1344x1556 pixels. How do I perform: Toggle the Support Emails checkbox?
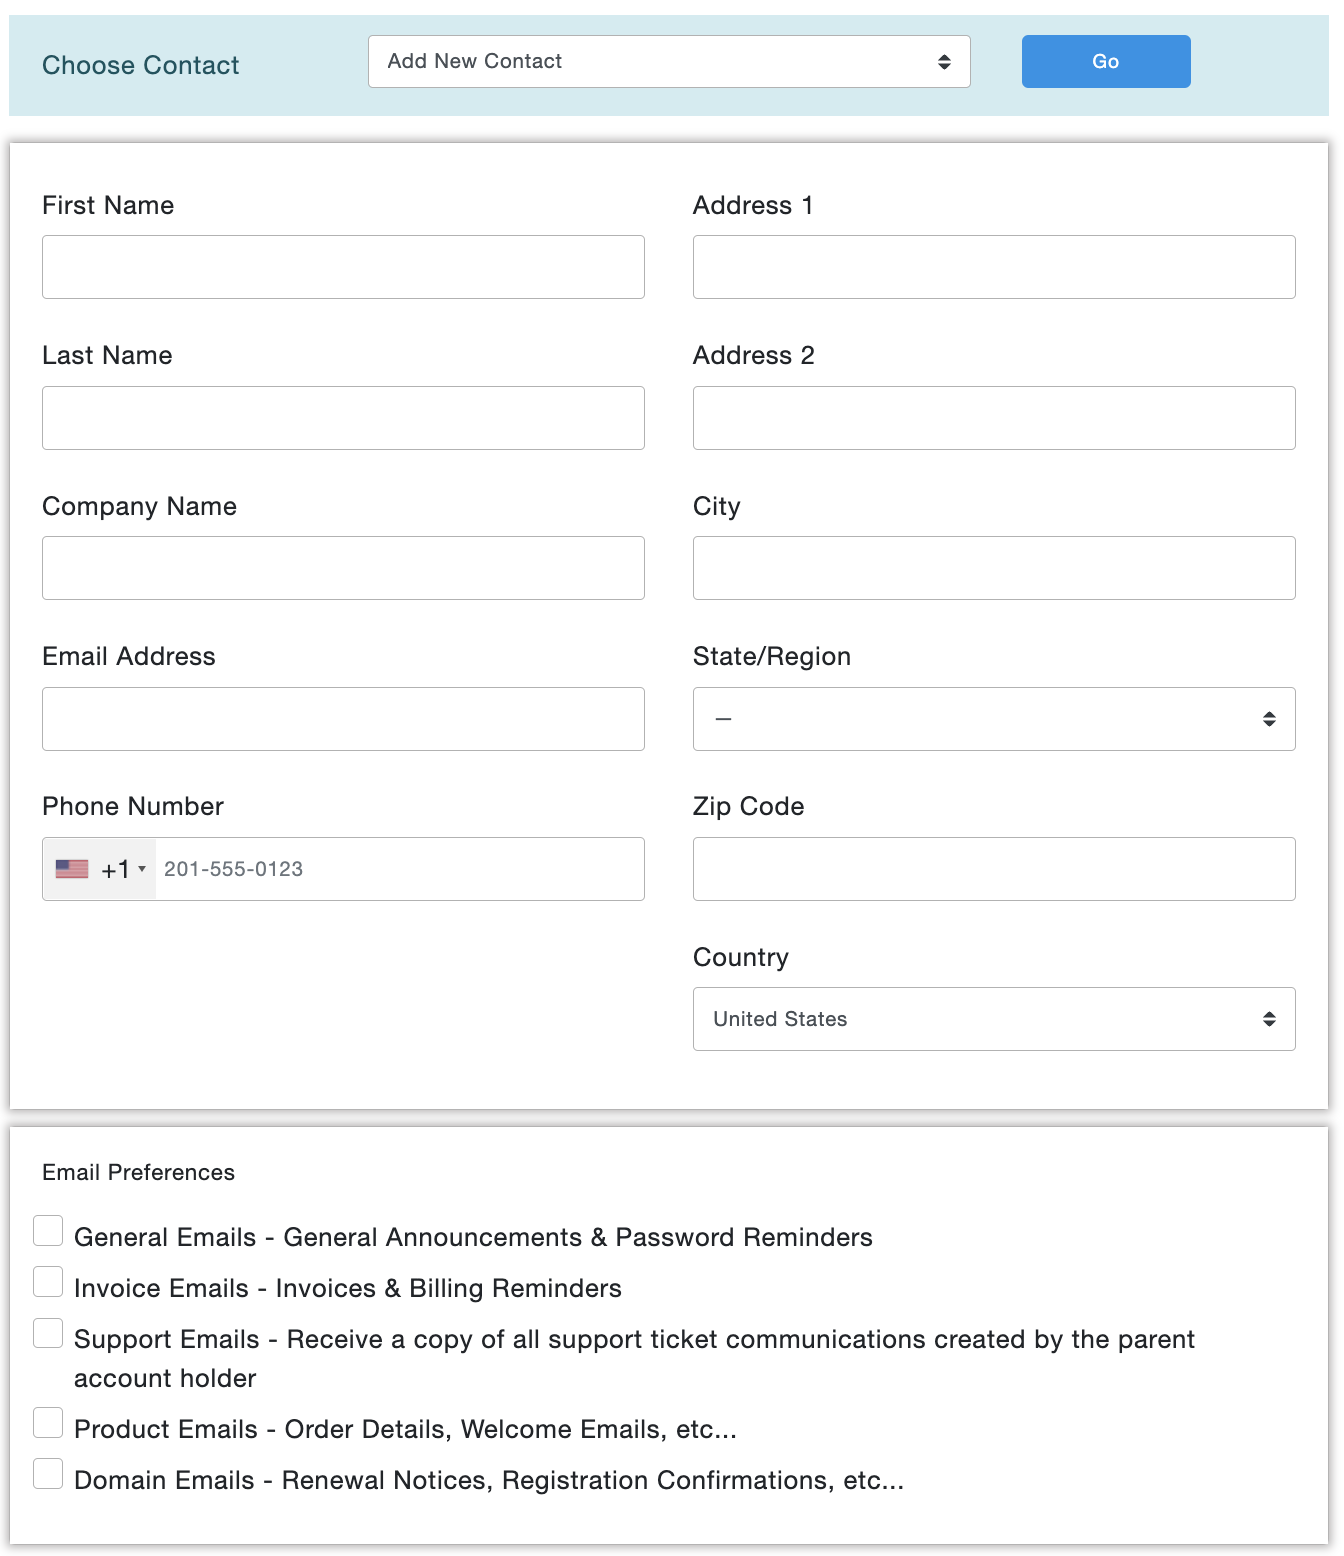pyautogui.click(x=48, y=1333)
